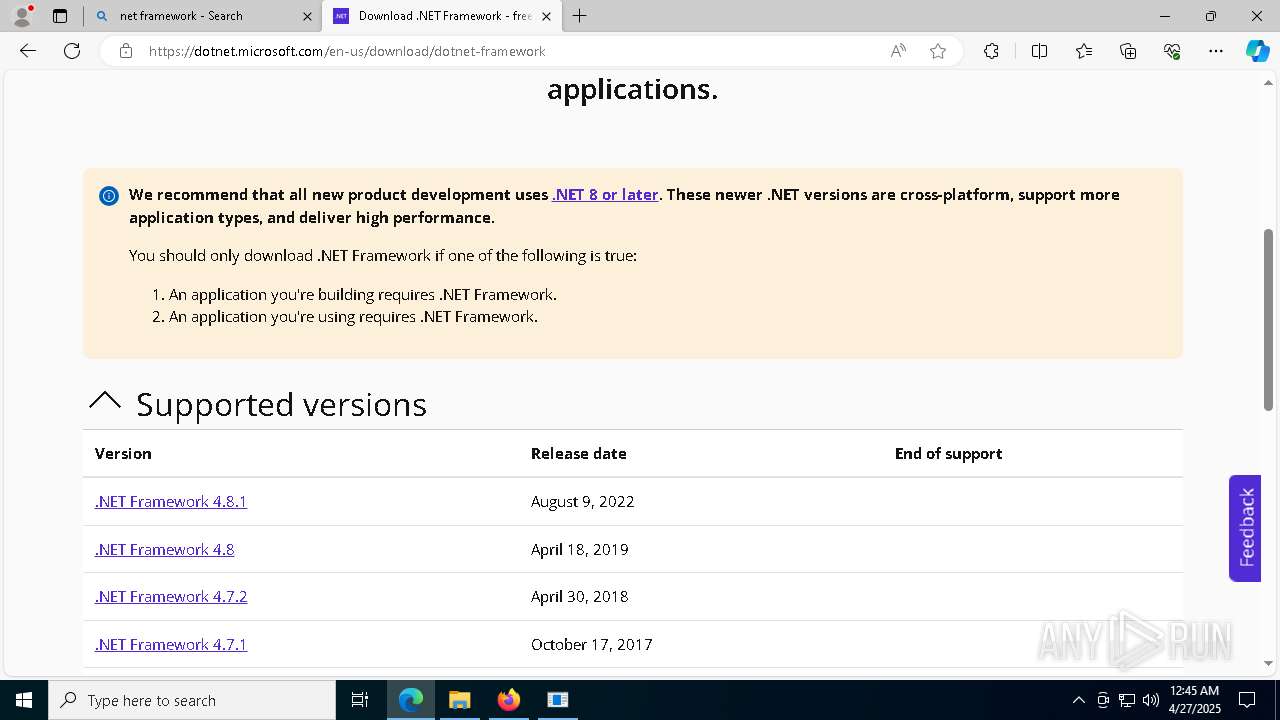
Task: Open .NET Framework 4.8.1 link
Action: click(x=171, y=501)
